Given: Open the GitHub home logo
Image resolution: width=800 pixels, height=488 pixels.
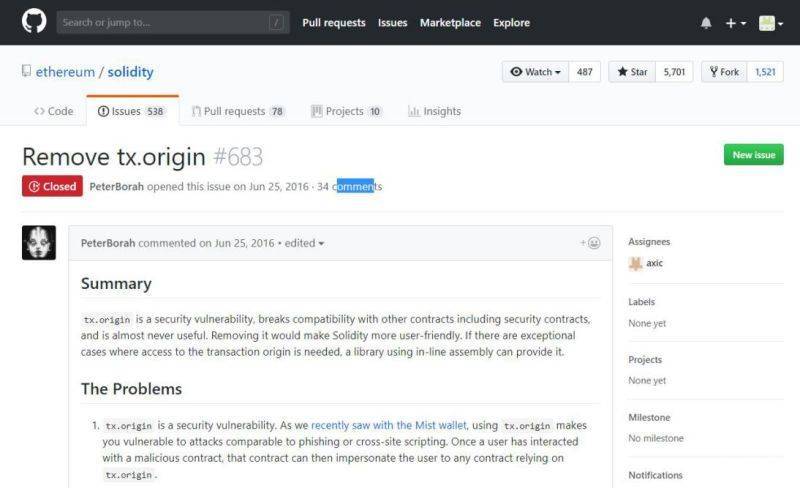Looking at the screenshot, I should pyautogui.click(x=34, y=22).
